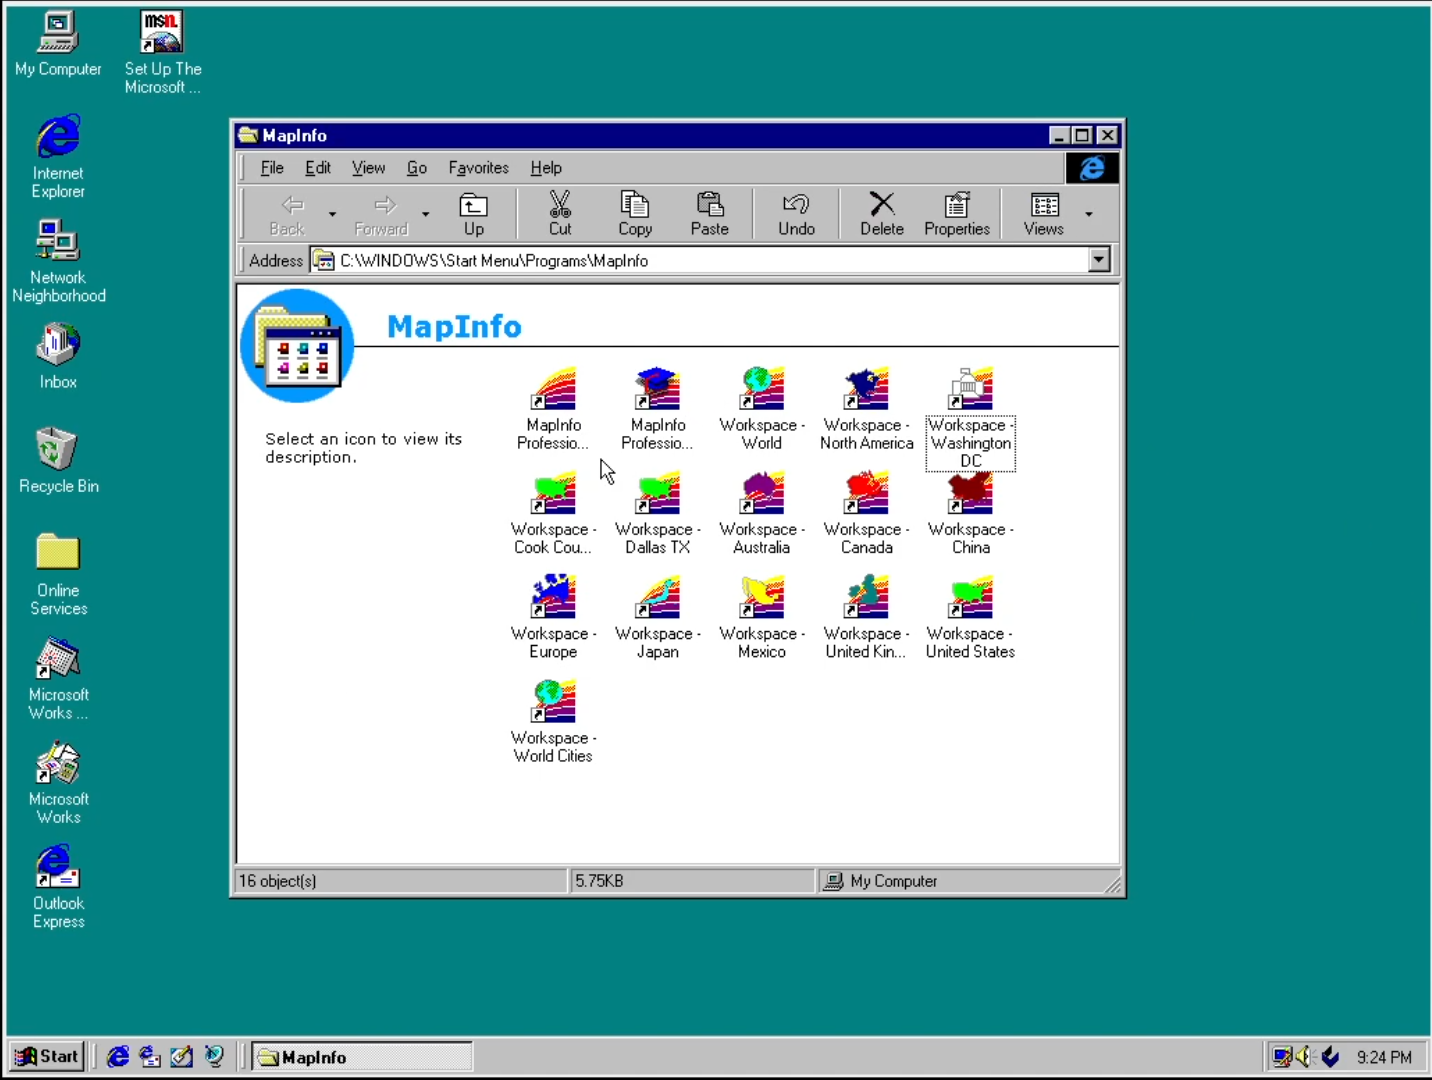The image size is (1432, 1080).
Task: Select Workspace - United Kin... shortcut
Action: [867, 617]
